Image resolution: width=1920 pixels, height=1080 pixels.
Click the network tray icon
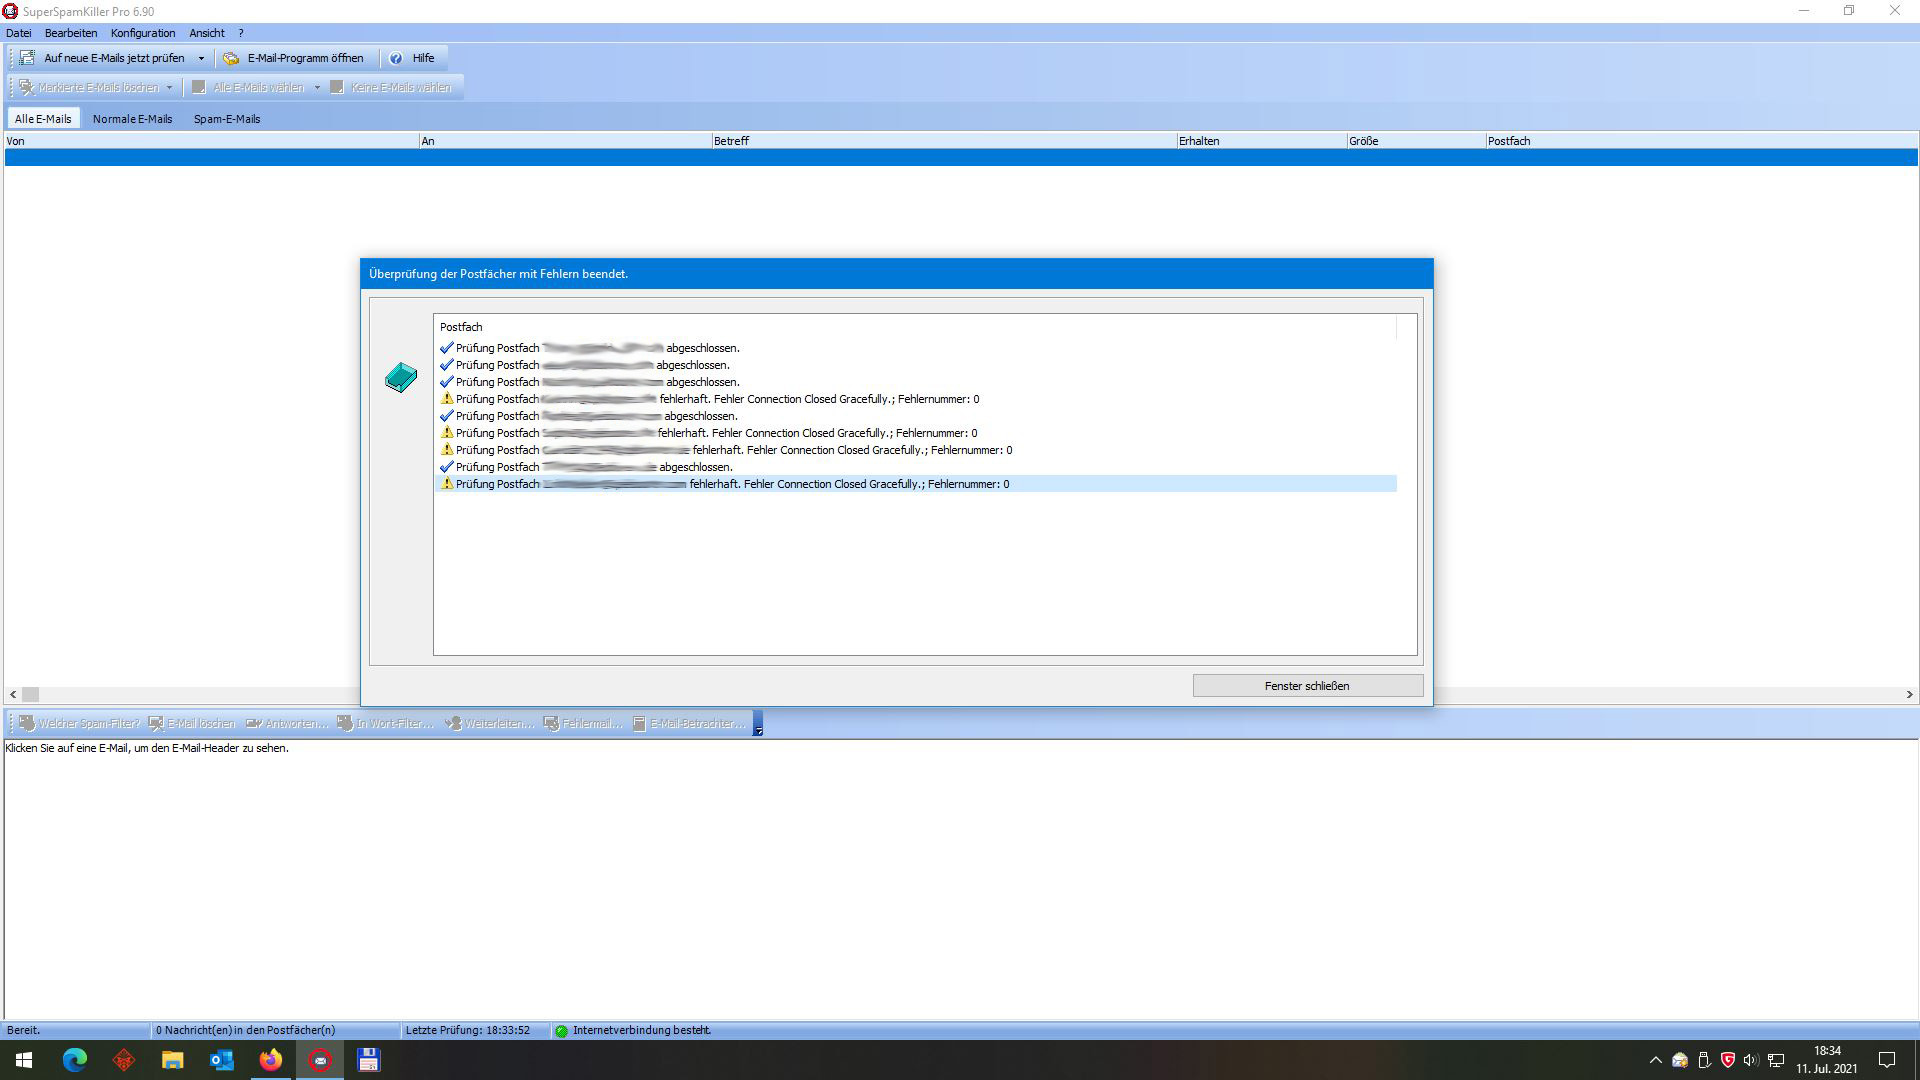click(x=1776, y=1060)
